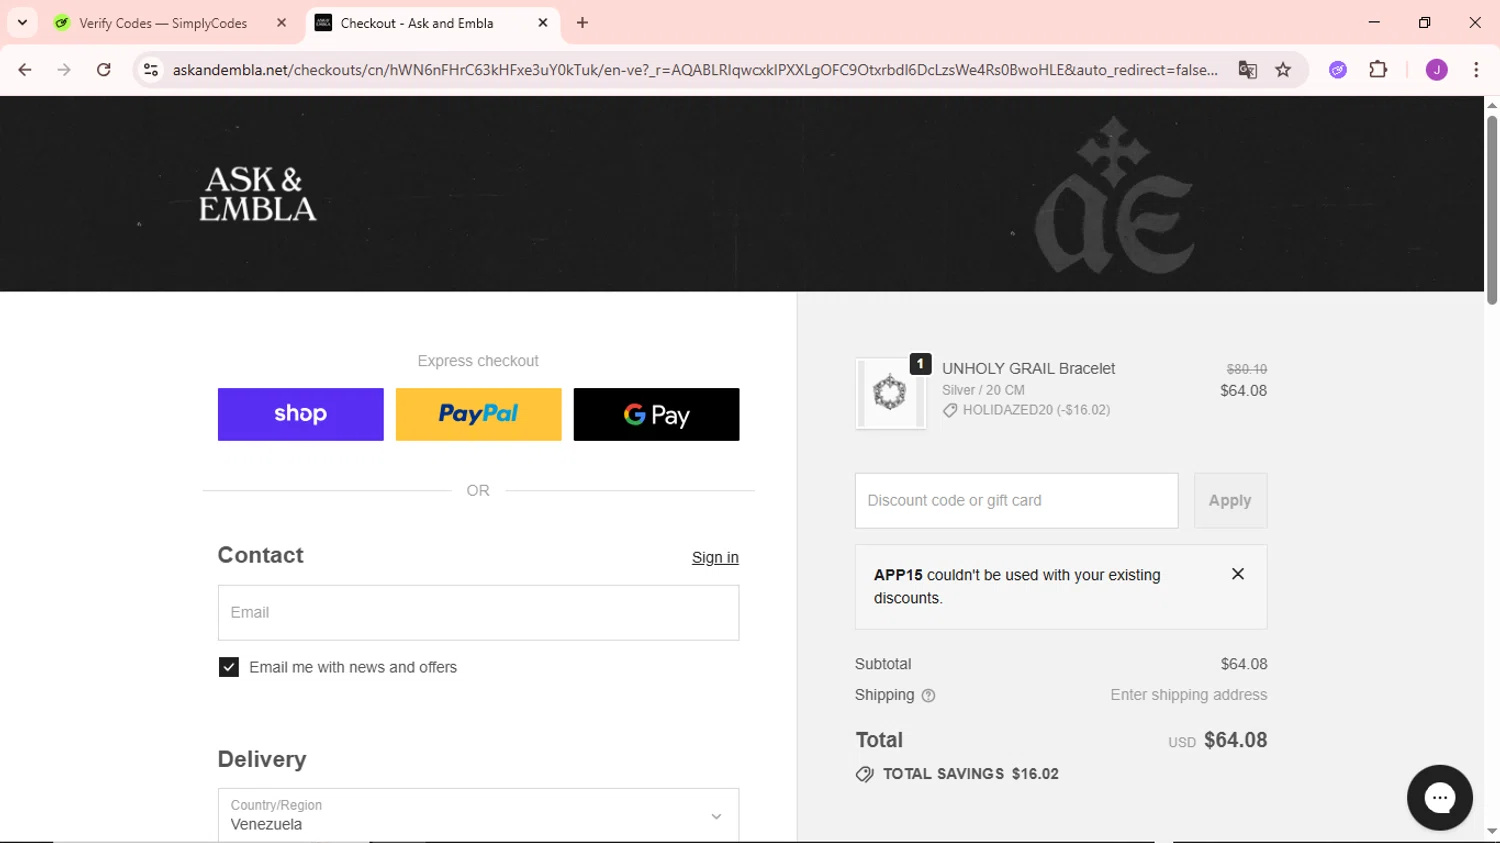Screen dimensions: 1500x843
Task: Click the HOLIDAZED20 discount tag icon
Action: pos(950,411)
